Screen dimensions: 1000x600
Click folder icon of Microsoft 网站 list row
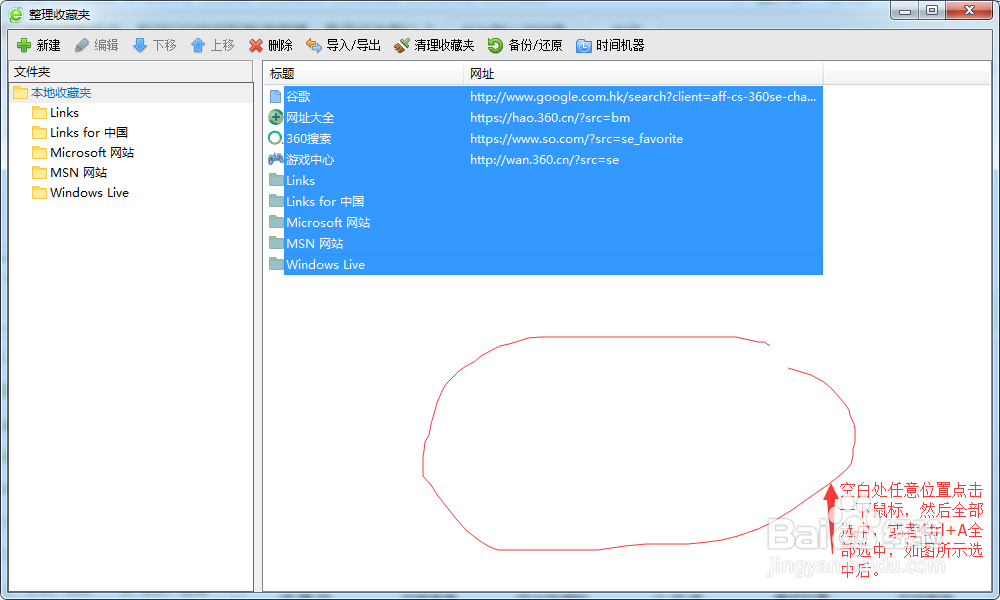276,222
